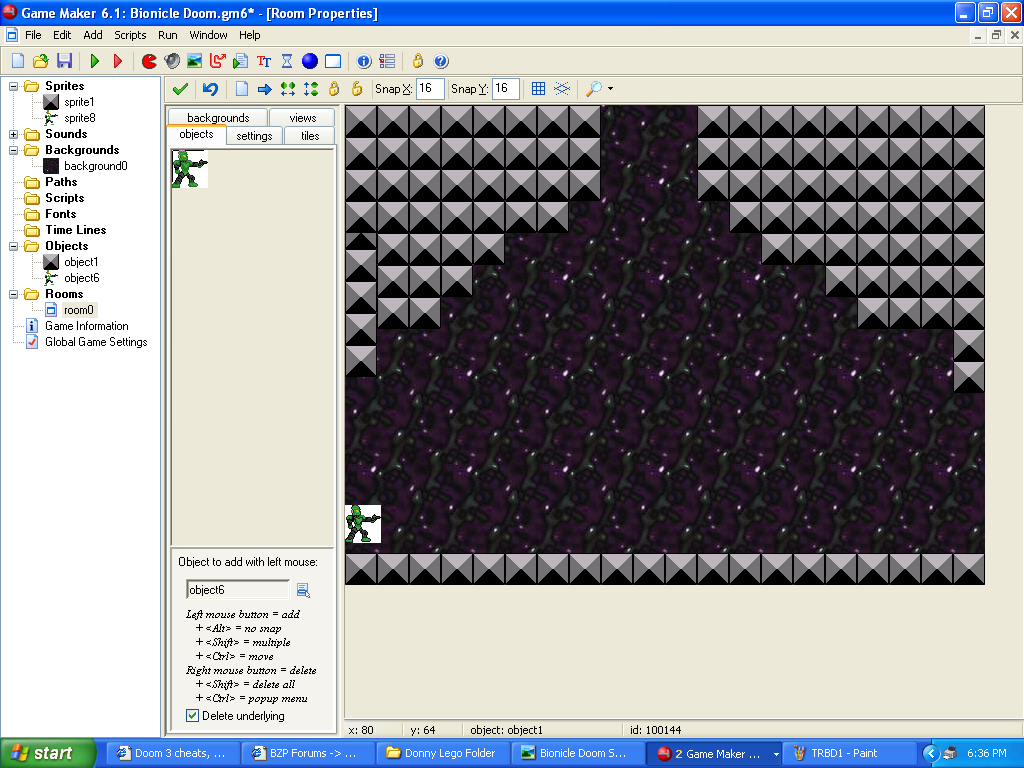Unlock all instances open padlock icon
Viewport: 1024px width, 768px height.
357,89
